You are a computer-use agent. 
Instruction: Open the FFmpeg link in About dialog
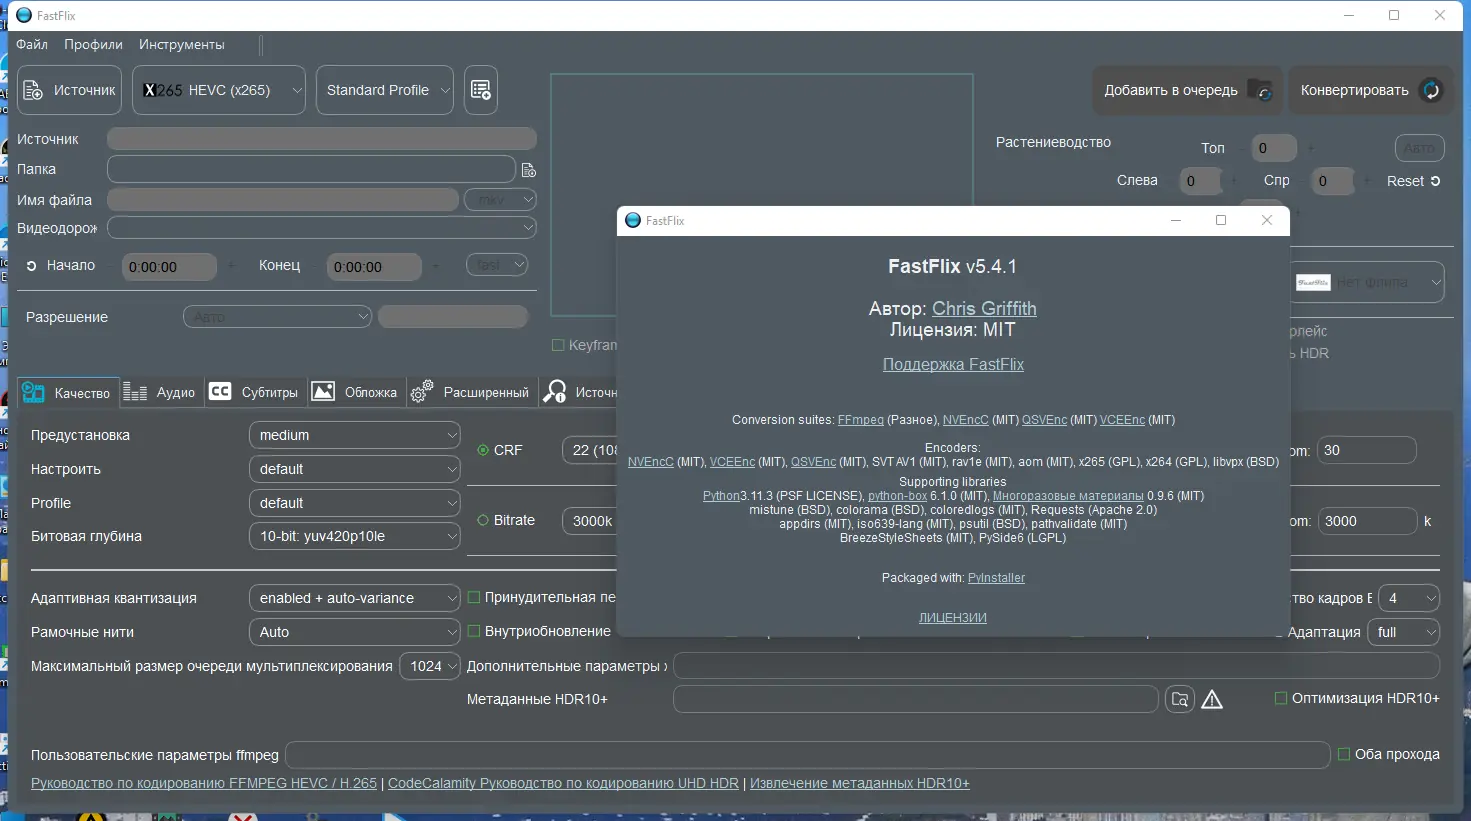[x=860, y=420]
